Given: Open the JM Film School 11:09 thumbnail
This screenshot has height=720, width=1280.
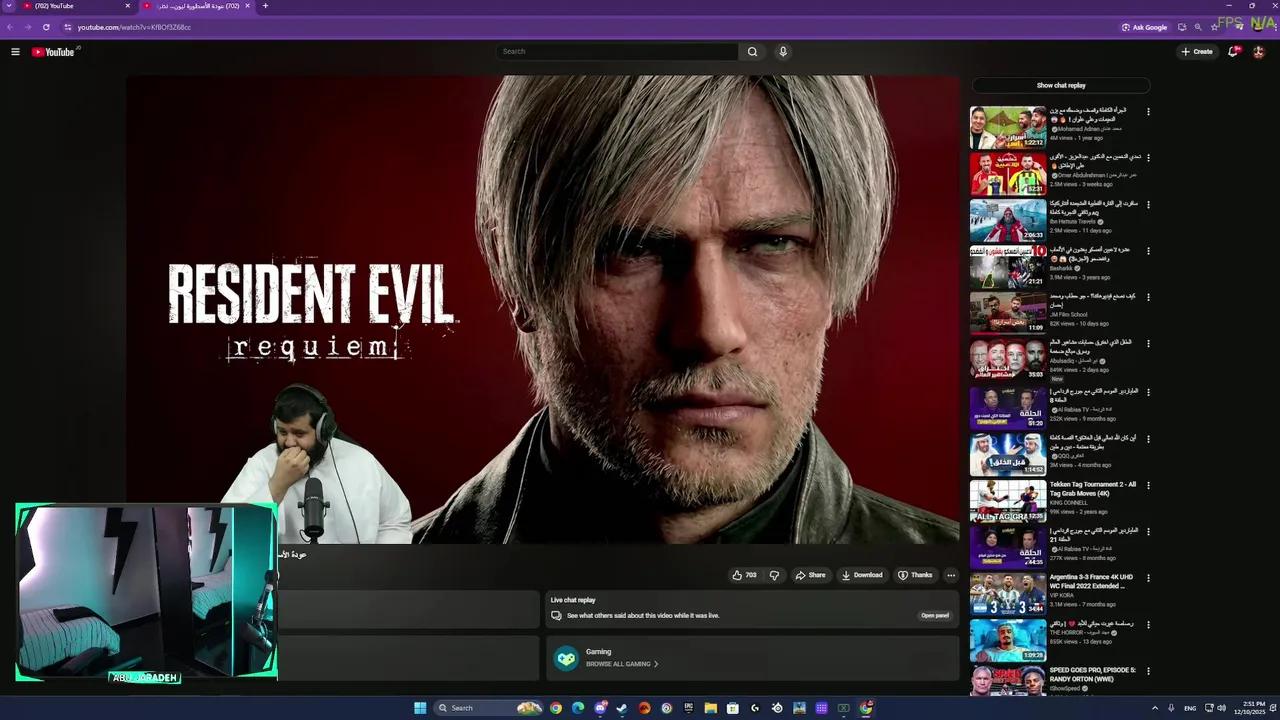Looking at the screenshot, I should pyautogui.click(x=1008, y=313).
